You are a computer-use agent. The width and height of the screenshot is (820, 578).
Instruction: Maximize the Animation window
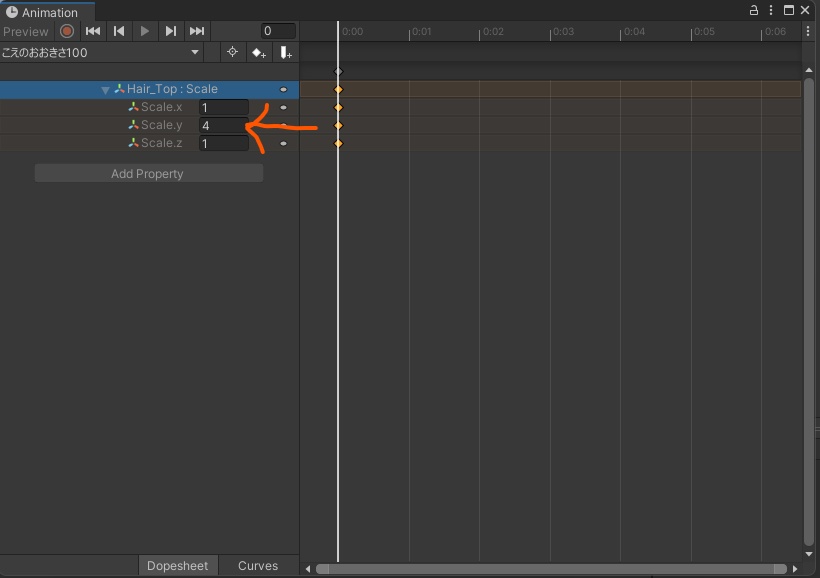(789, 10)
